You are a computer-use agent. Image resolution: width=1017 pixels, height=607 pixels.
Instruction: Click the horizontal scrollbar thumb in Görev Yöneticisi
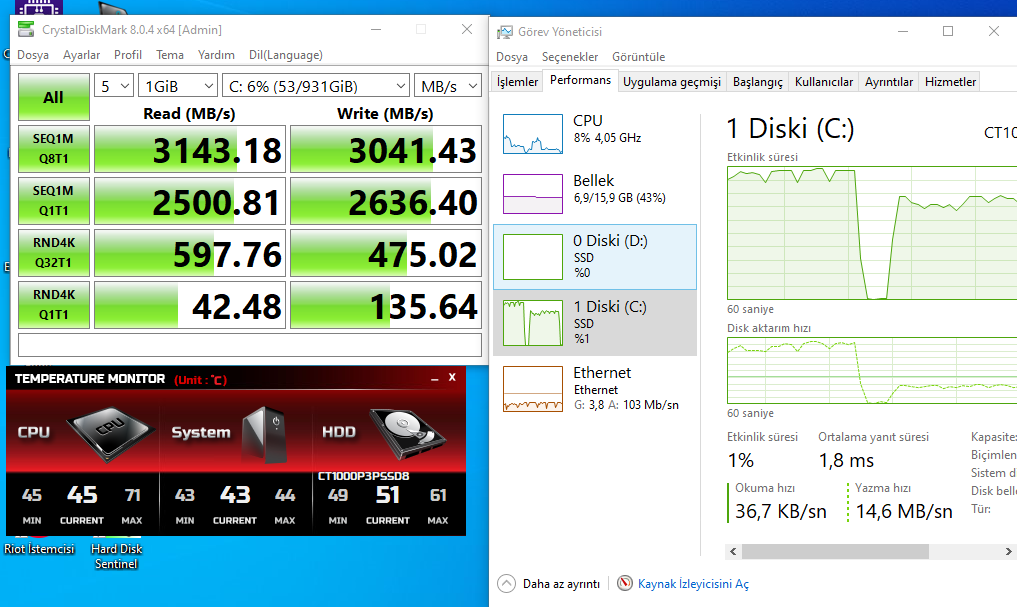(835, 551)
